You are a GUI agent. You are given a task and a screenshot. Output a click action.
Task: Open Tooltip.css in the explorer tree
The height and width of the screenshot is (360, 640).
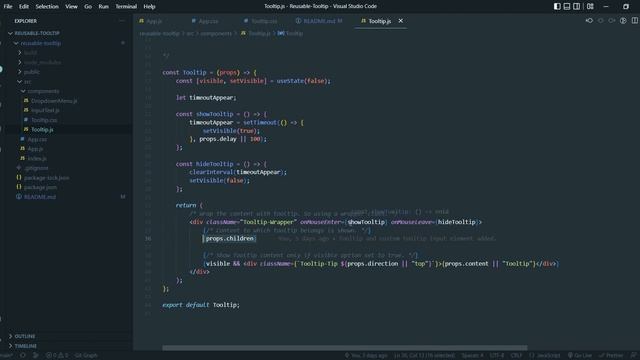point(44,120)
